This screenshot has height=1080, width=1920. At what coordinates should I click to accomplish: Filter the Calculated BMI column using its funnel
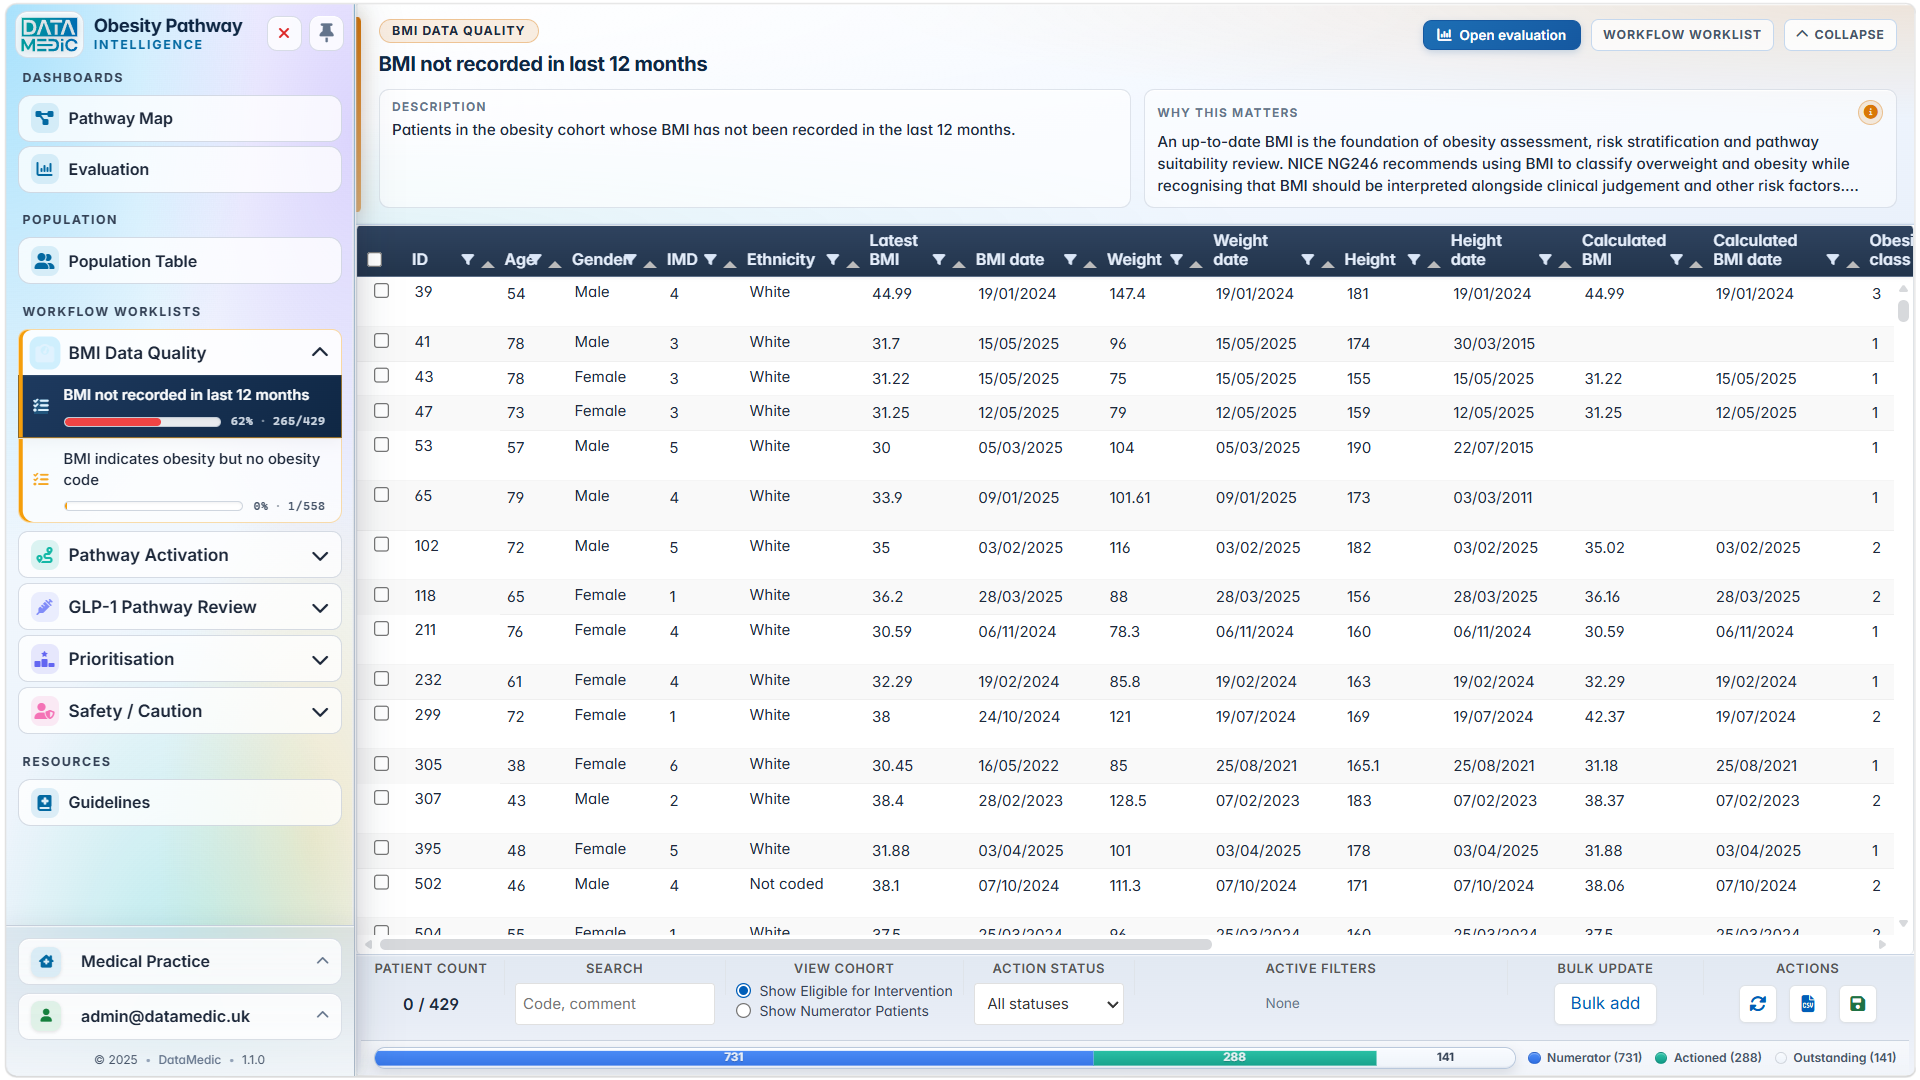[x=1676, y=260]
